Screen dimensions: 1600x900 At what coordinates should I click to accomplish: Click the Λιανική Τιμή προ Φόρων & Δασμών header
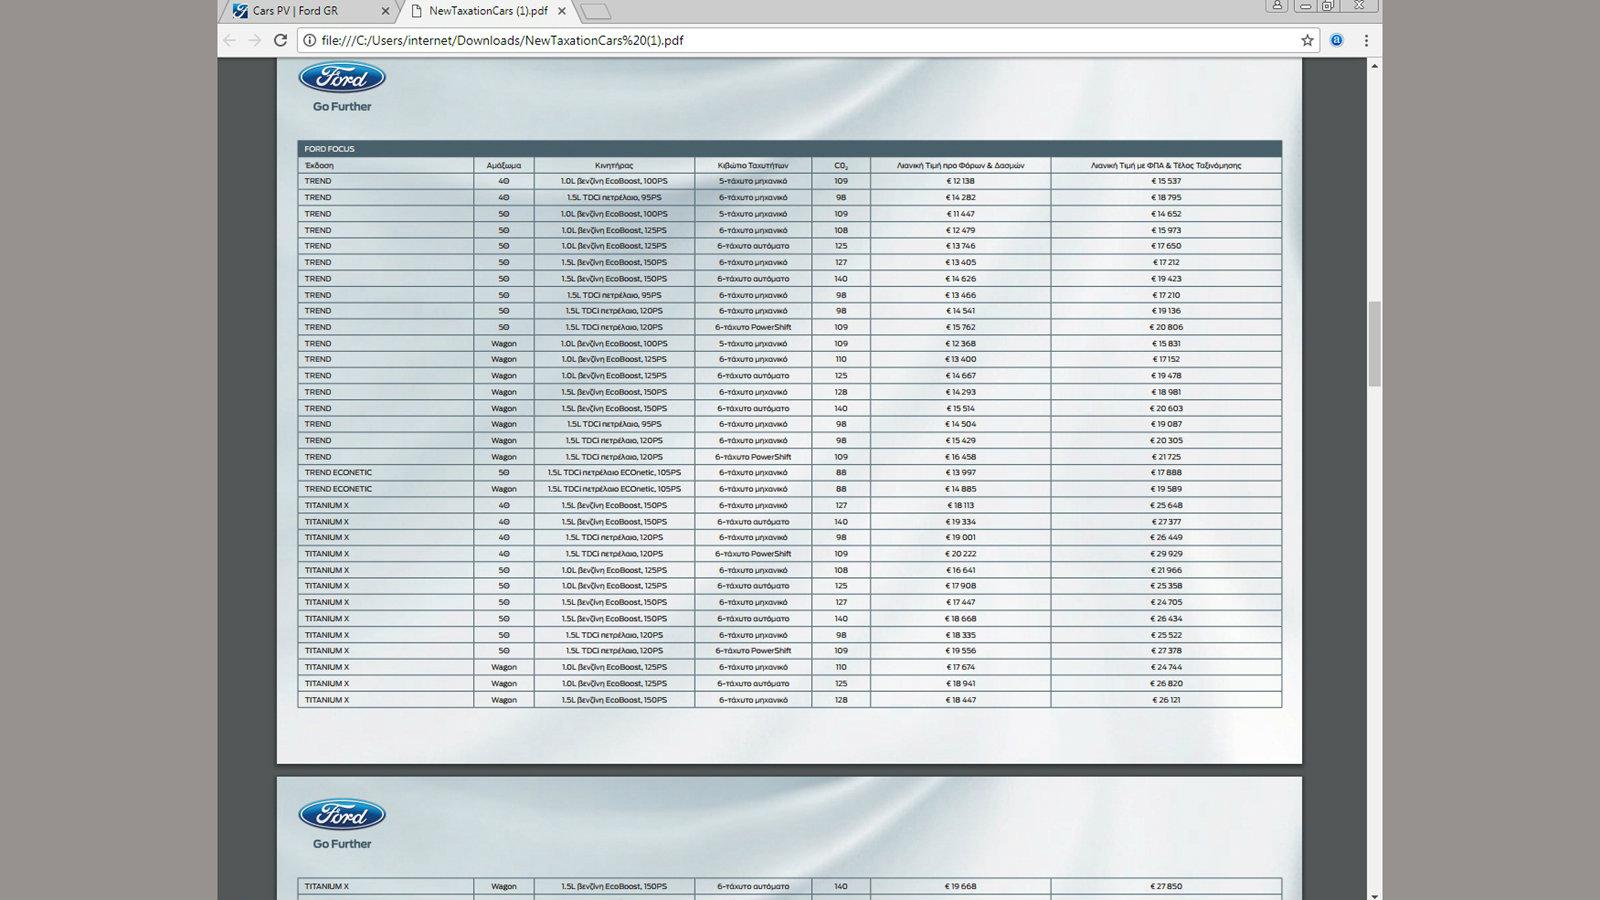click(x=960, y=165)
